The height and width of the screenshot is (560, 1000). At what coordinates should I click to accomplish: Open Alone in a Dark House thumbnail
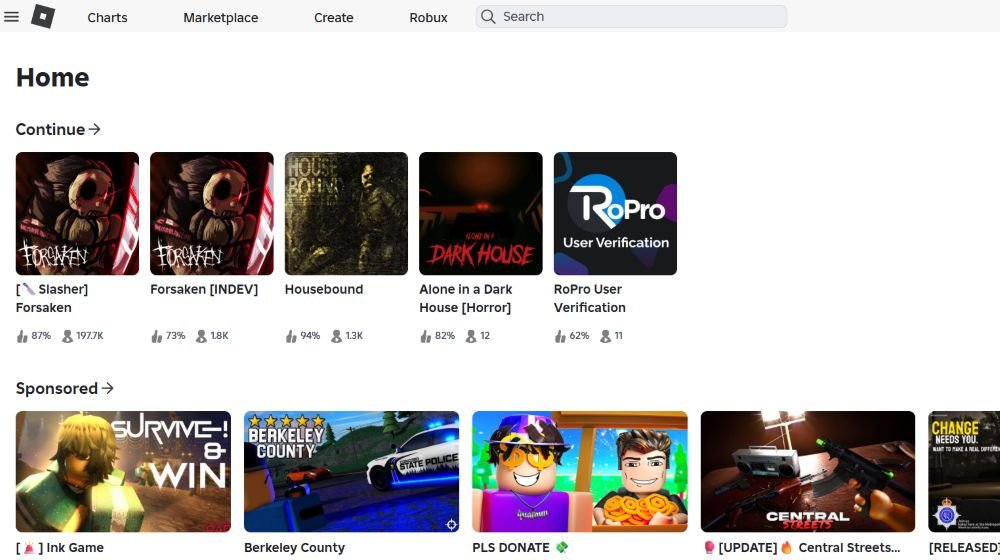coord(481,214)
